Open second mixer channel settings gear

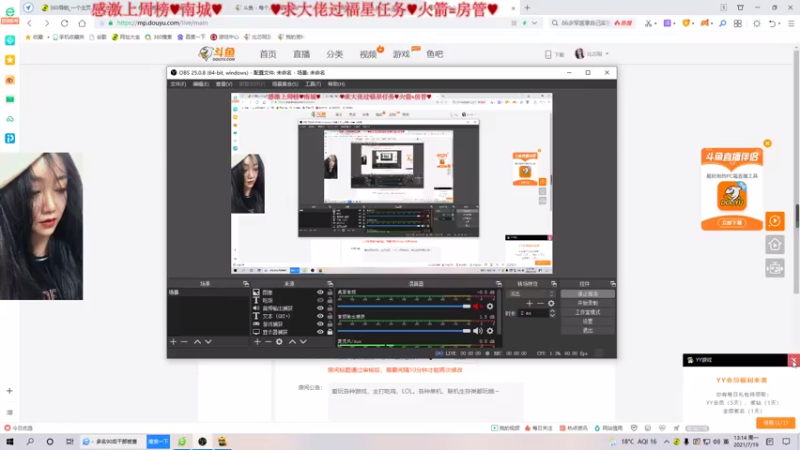click(x=490, y=331)
